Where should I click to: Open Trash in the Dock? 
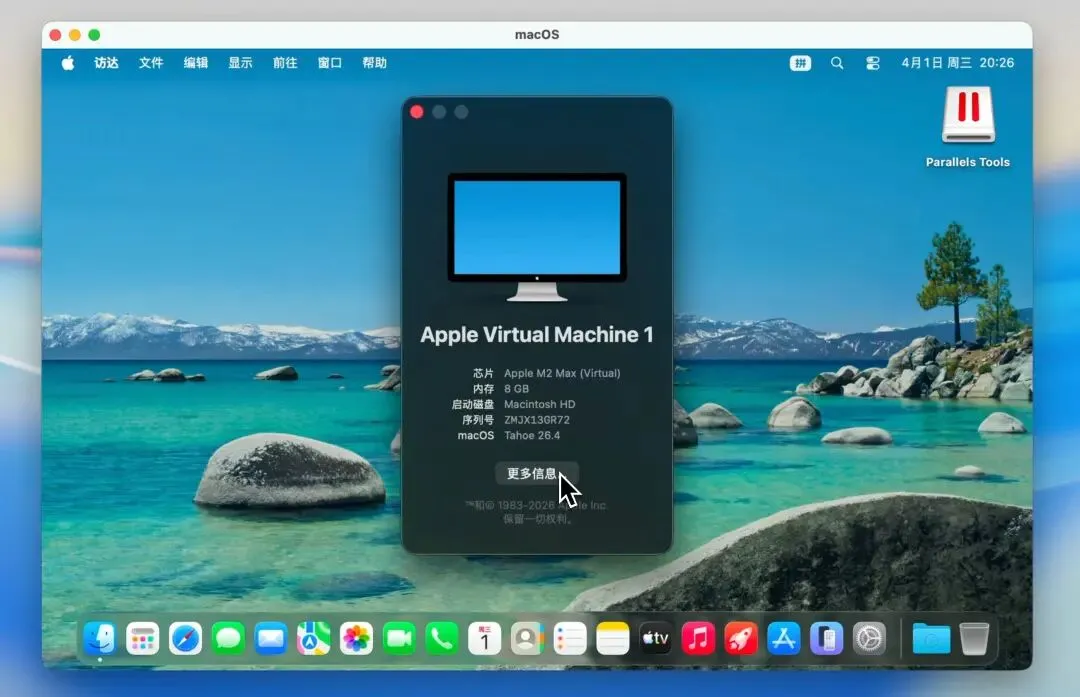[x=974, y=638]
